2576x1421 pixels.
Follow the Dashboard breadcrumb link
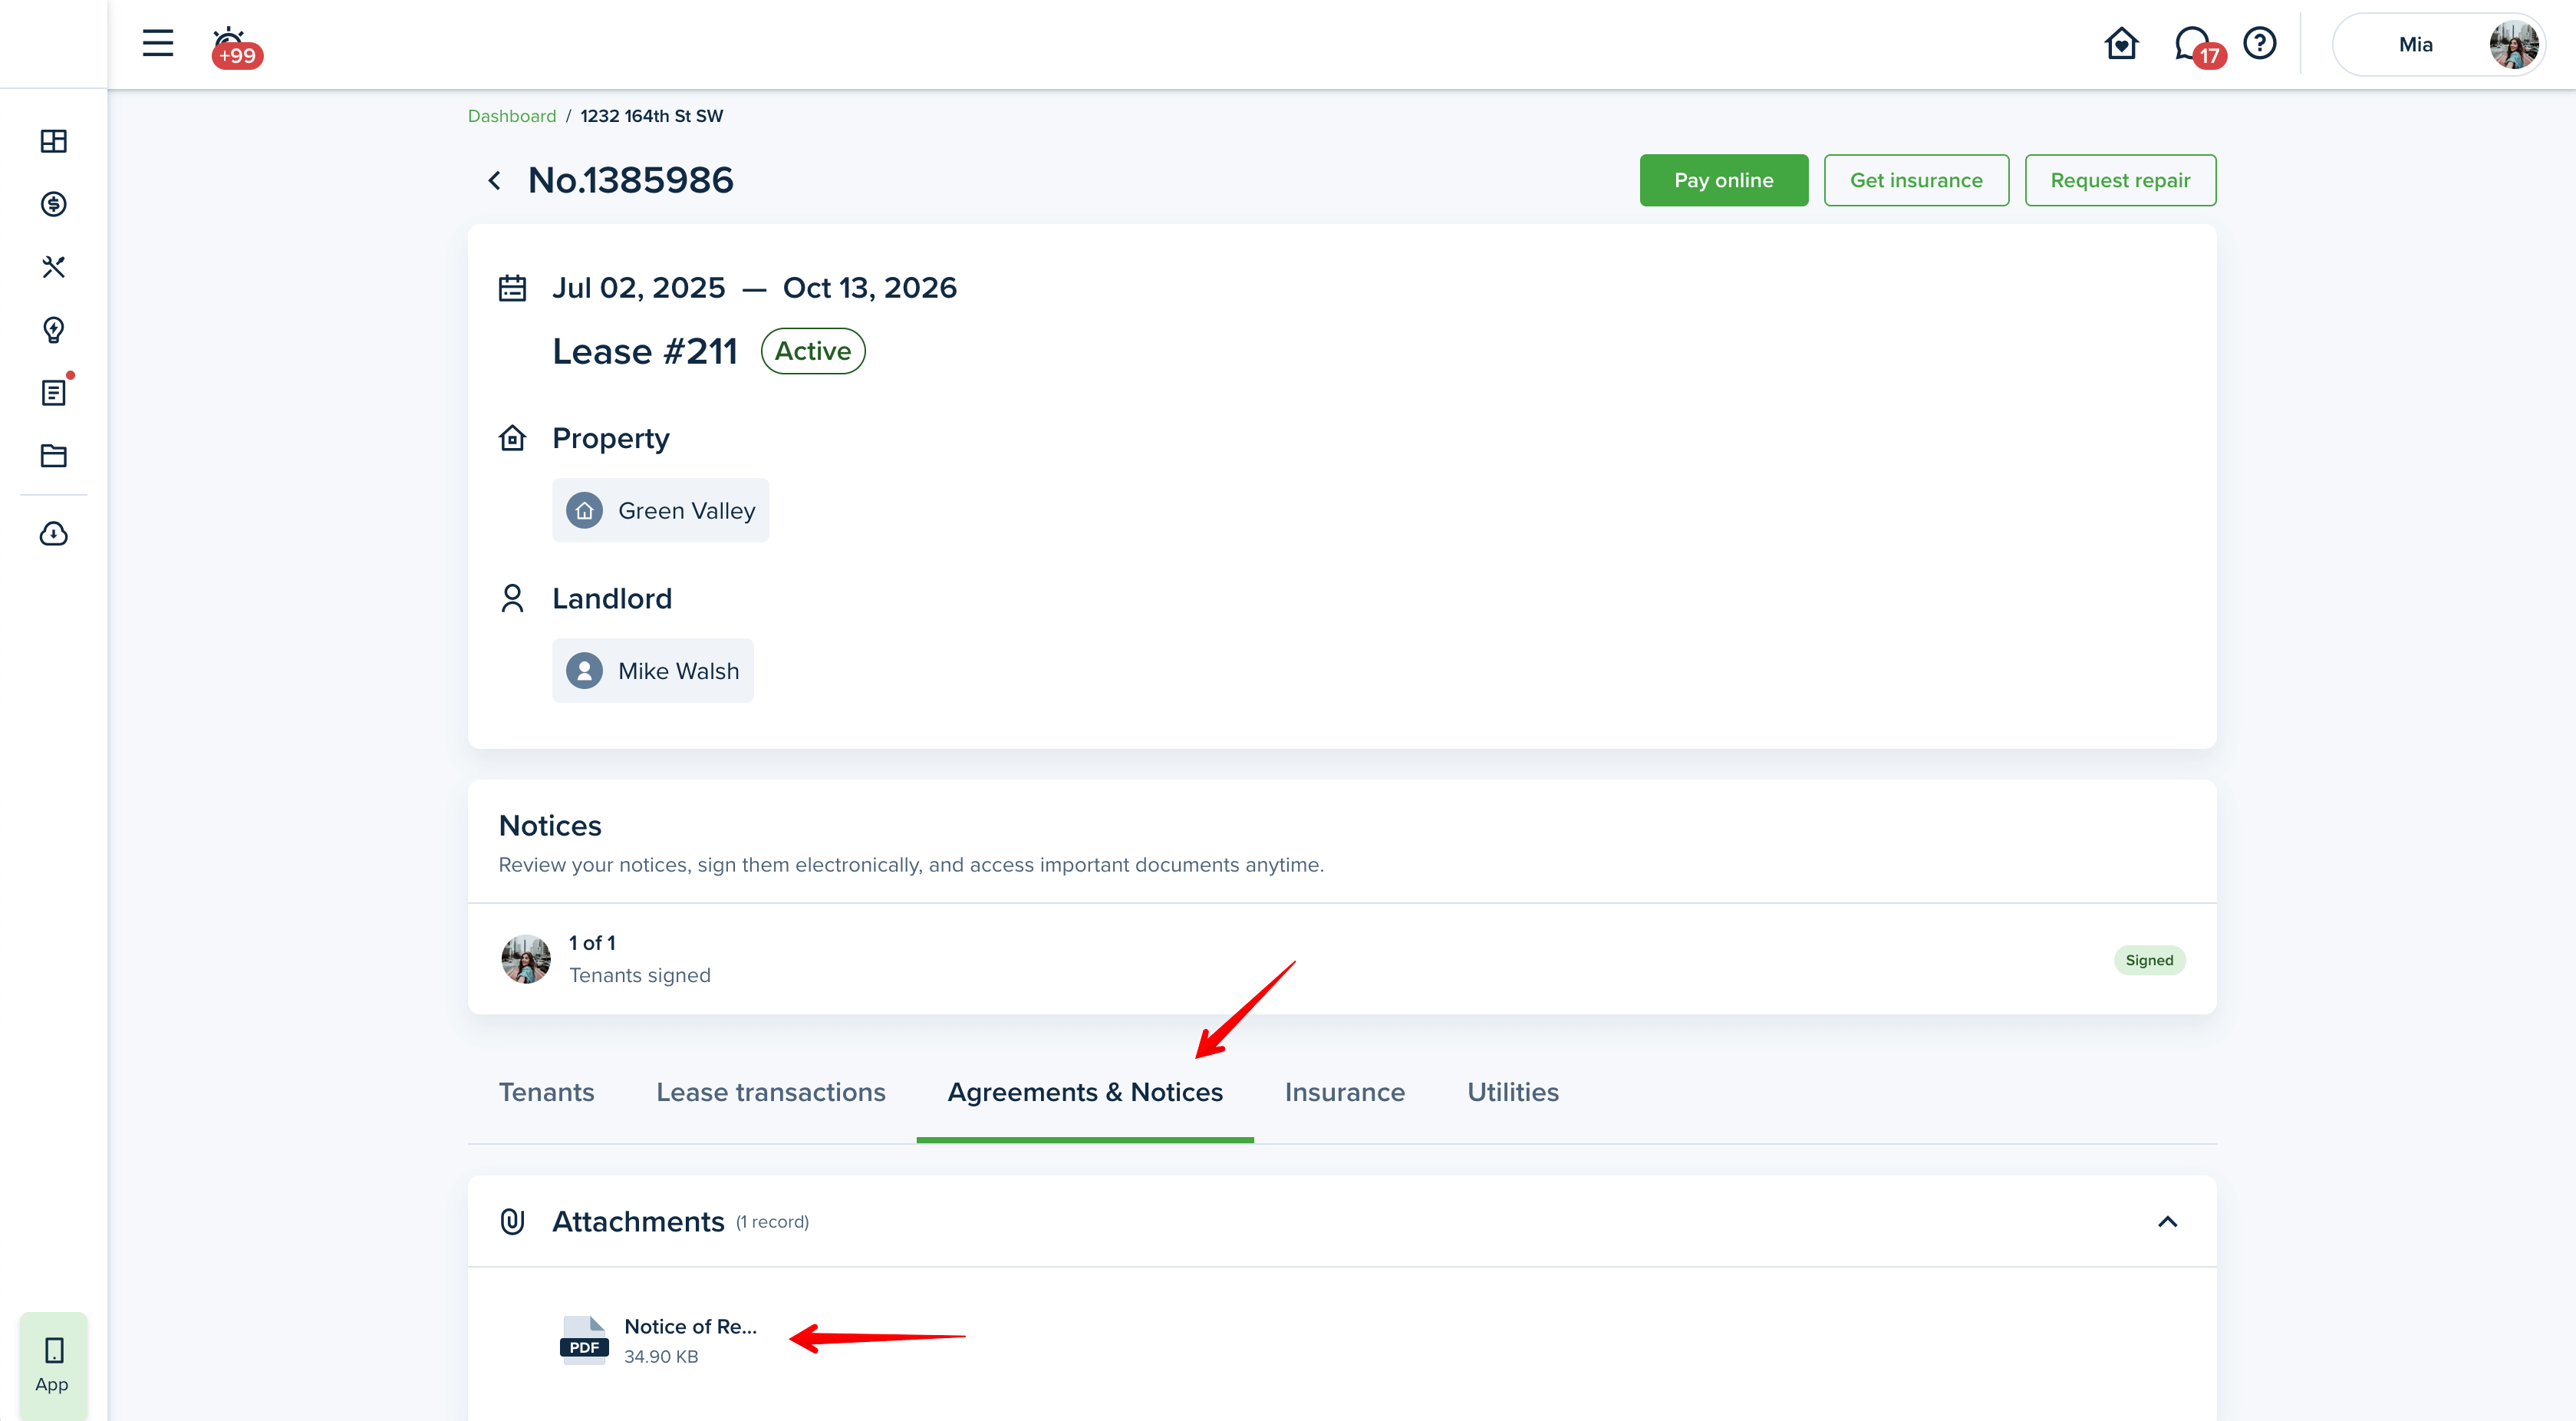click(511, 116)
